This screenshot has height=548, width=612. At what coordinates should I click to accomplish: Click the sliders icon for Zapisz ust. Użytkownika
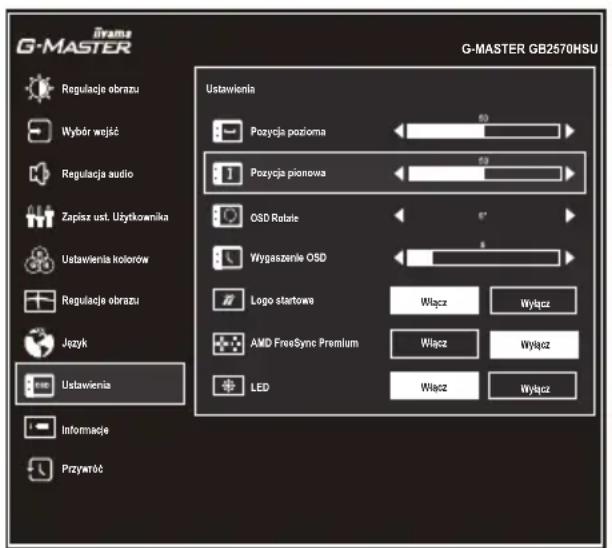click(39, 216)
